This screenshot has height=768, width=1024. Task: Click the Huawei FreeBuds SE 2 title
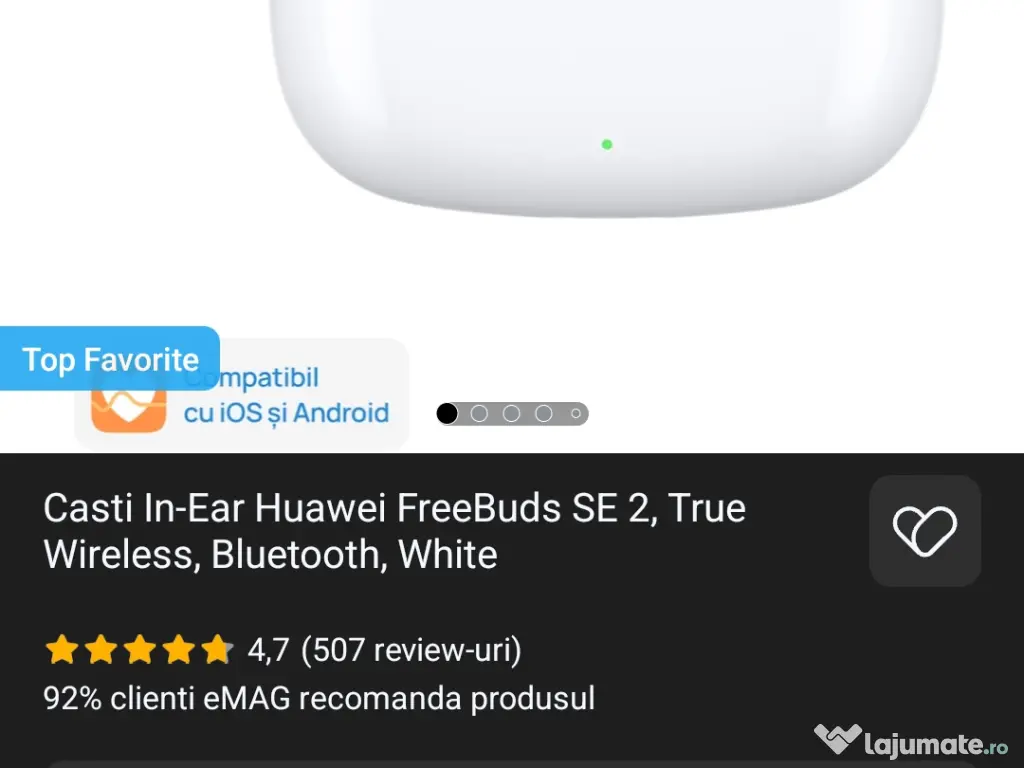point(394,531)
